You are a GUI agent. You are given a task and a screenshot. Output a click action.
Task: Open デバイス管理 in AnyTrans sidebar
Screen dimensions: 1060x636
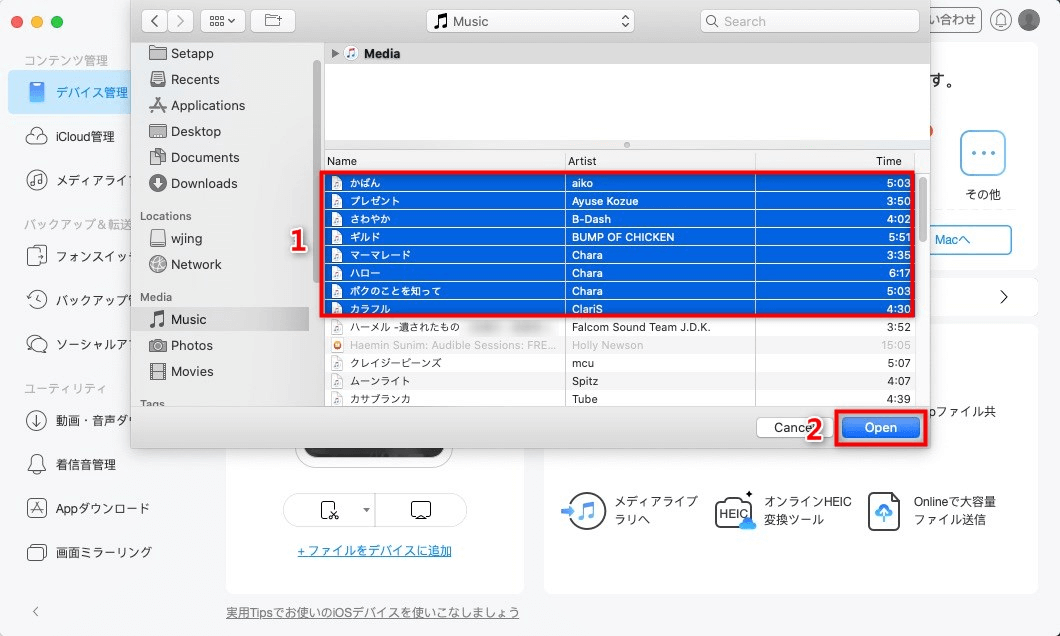(x=70, y=92)
